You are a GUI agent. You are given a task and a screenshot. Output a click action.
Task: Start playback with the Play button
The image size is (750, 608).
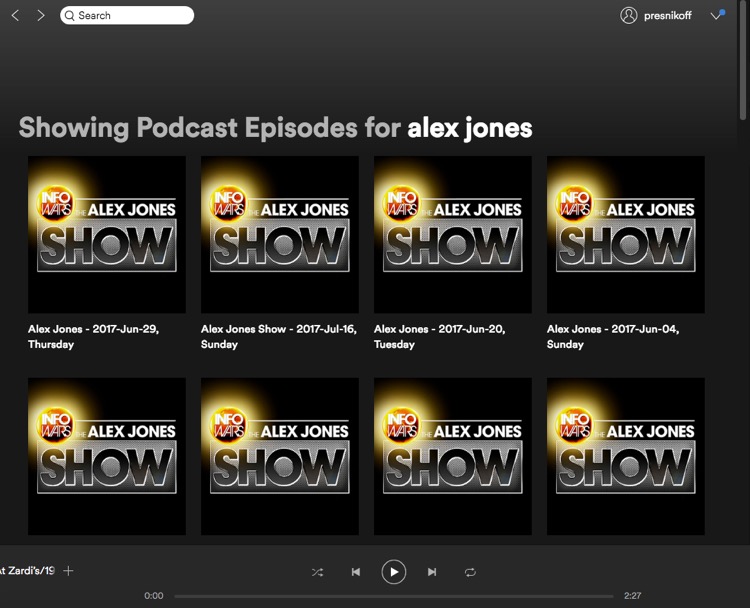394,572
